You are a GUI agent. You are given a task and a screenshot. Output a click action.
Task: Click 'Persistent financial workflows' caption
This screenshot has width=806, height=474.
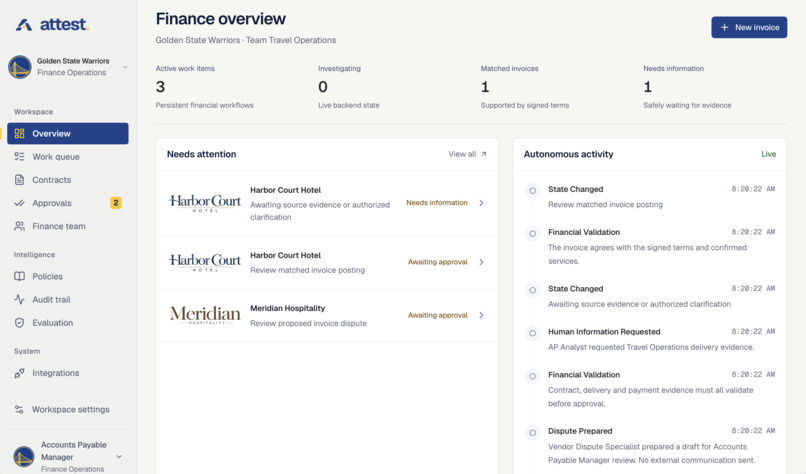click(x=205, y=105)
